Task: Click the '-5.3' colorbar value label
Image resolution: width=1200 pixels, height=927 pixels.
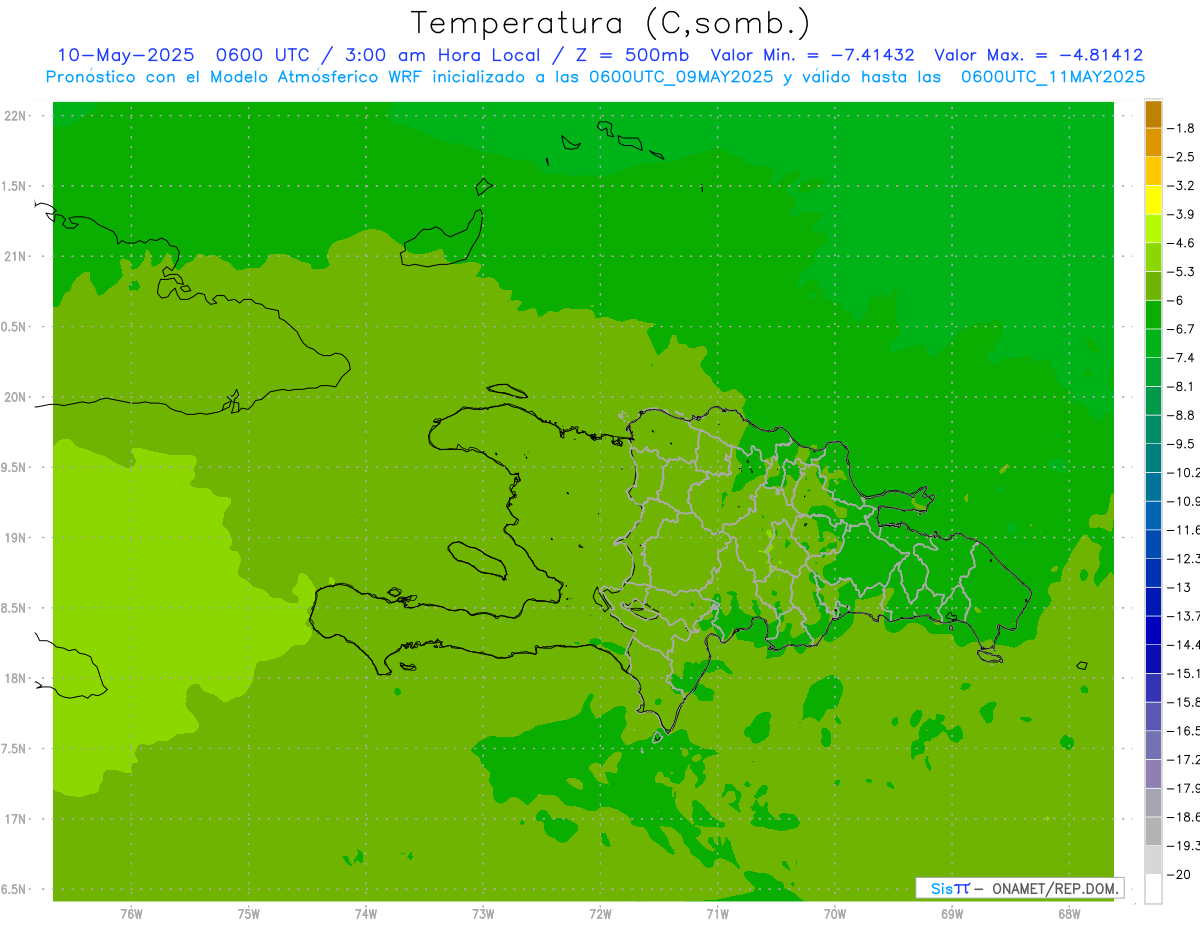Action: [x=1181, y=271]
